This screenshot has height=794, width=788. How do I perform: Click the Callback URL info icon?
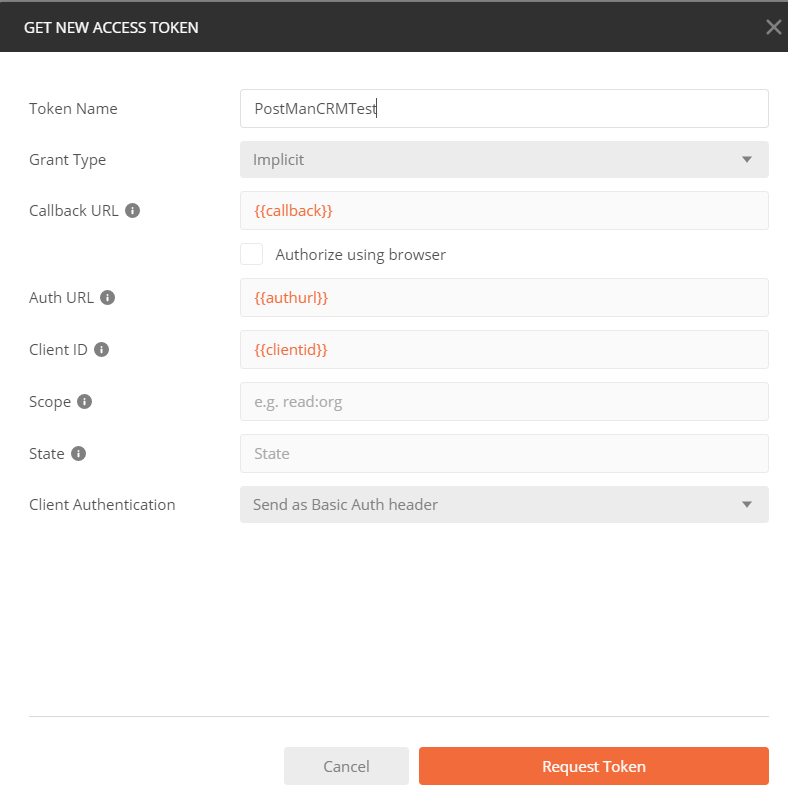[x=133, y=211]
